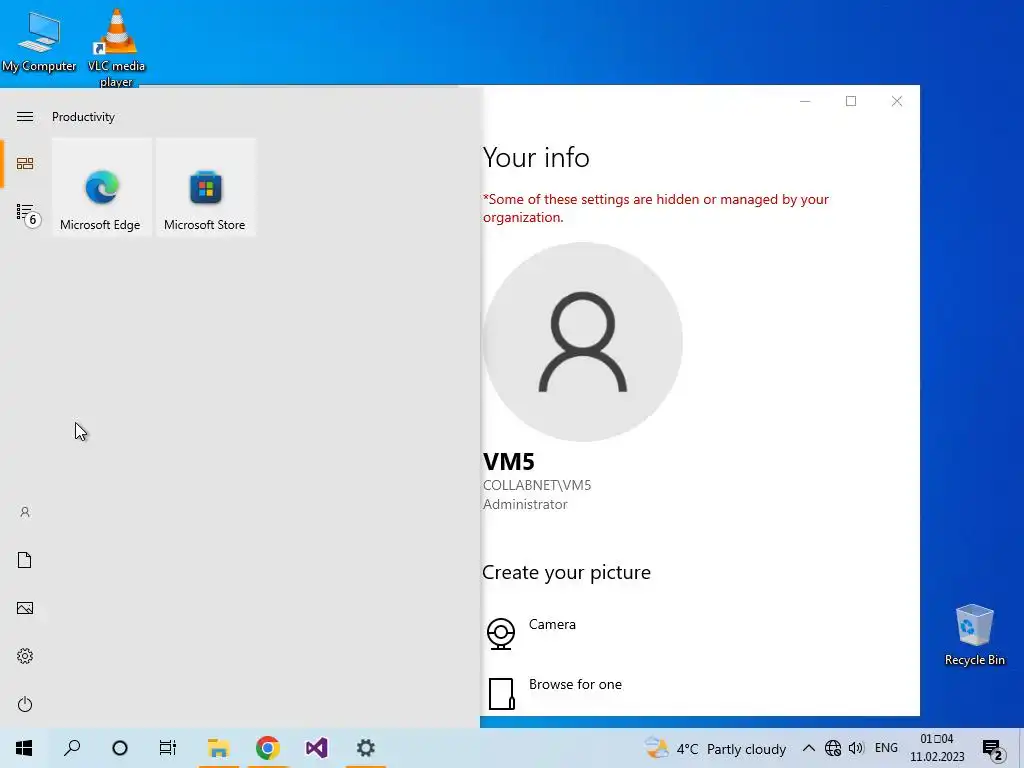
Task: Open the notification Action Center icon
Action: click(x=993, y=750)
